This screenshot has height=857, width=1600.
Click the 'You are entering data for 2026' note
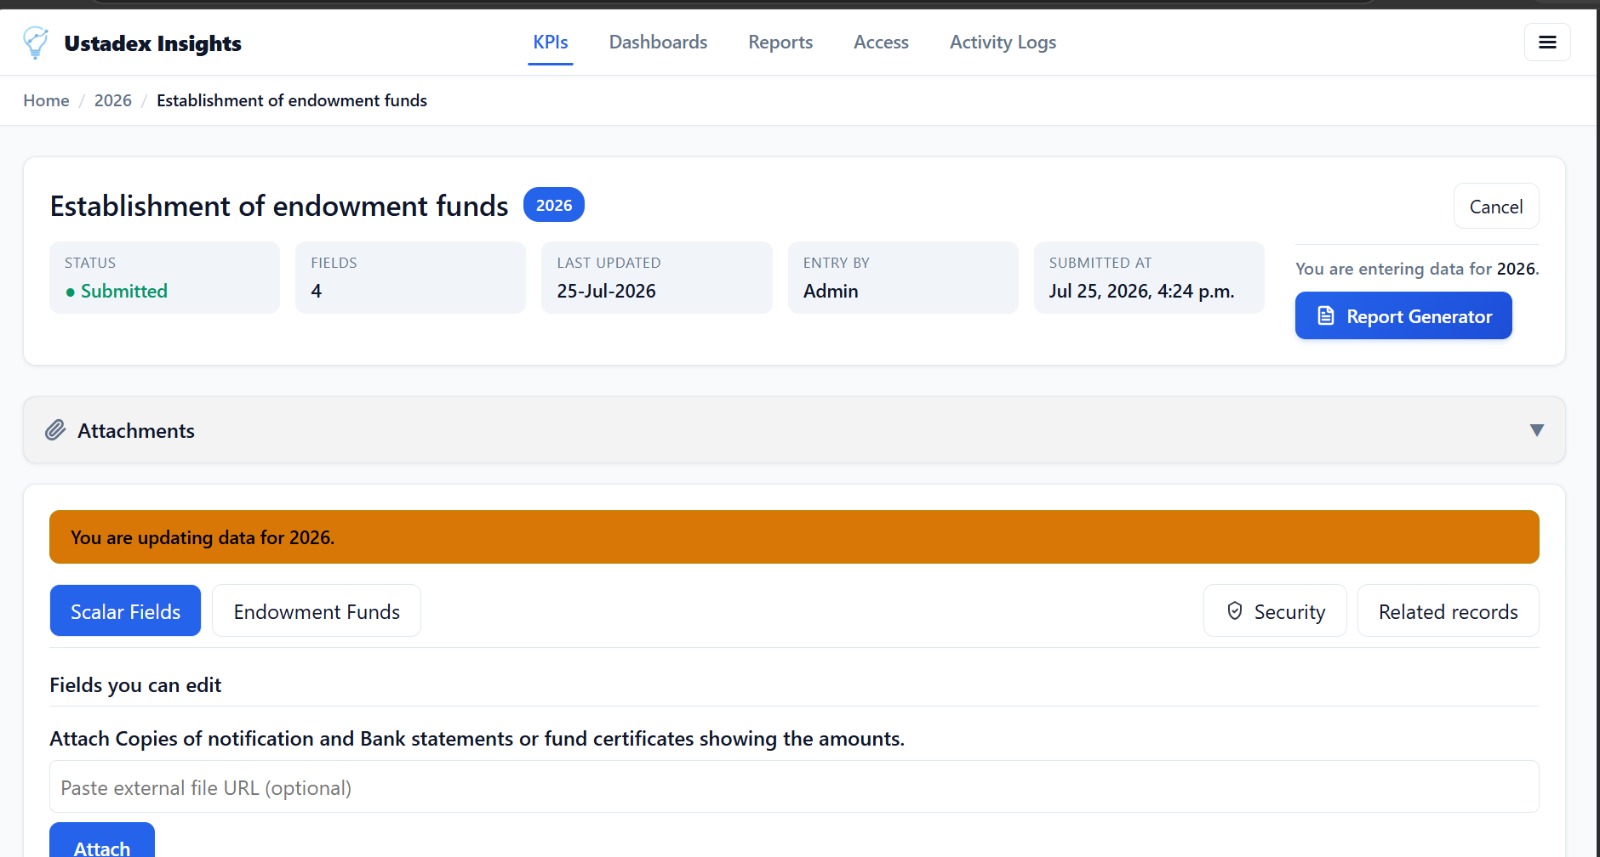[1417, 269]
